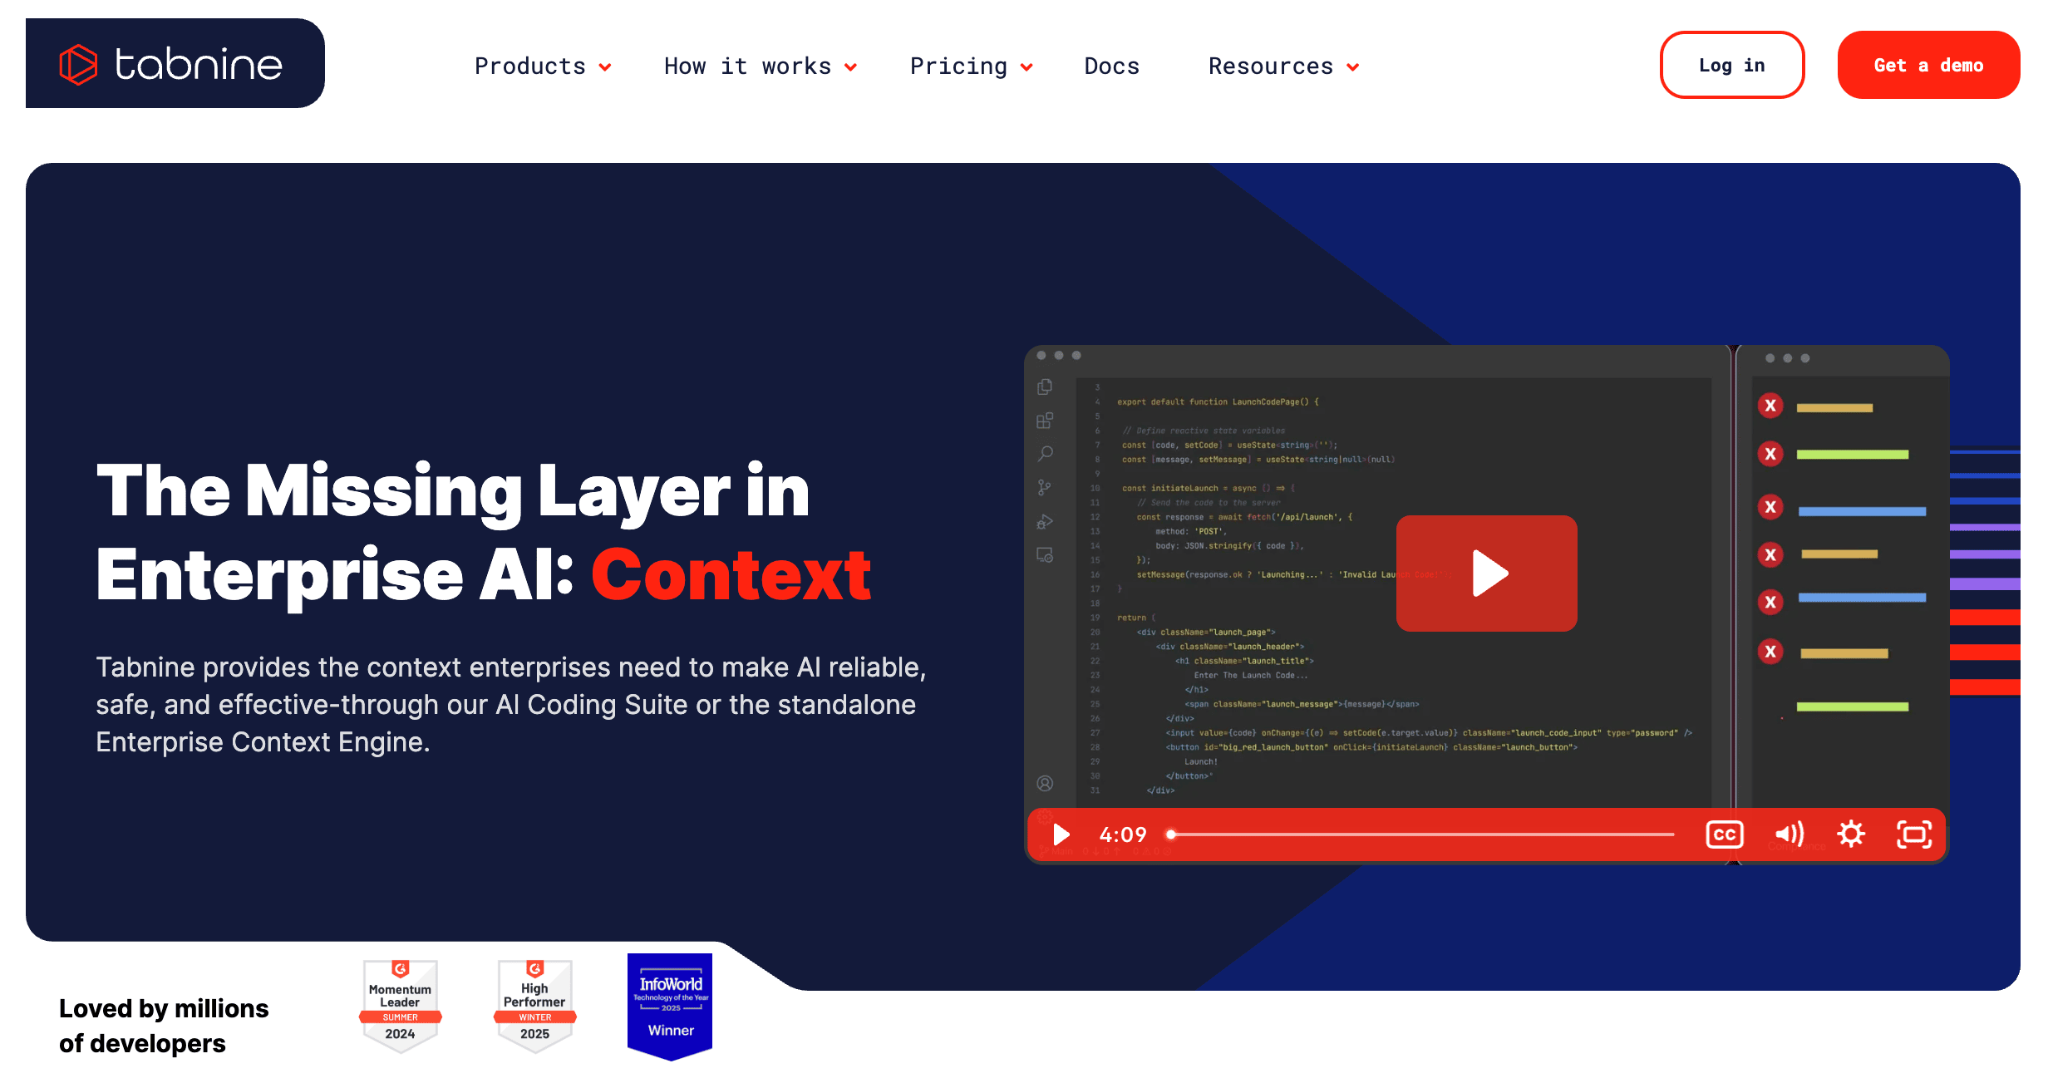This screenshot has height=1072, width=2048.
Task: Toggle closed captions on the video
Action: point(1725,834)
